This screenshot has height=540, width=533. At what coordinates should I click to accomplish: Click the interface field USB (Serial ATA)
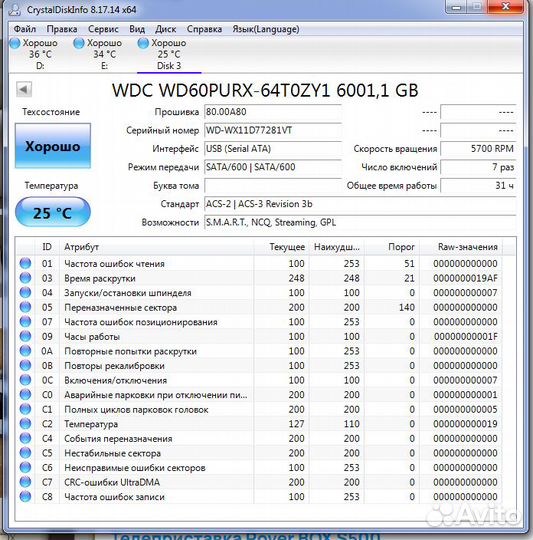pyautogui.click(x=273, y=149)
